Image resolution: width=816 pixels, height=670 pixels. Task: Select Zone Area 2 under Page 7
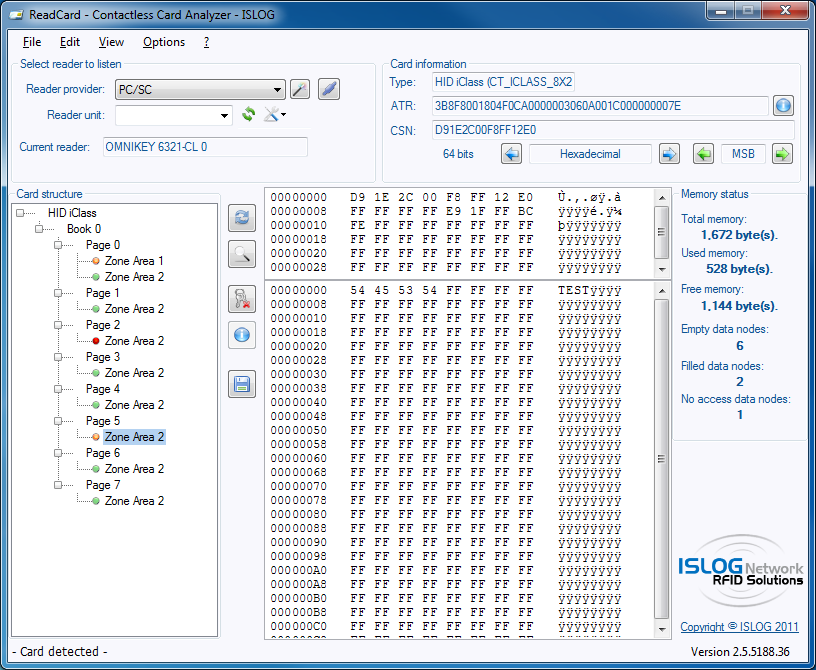tap(134, 501)
